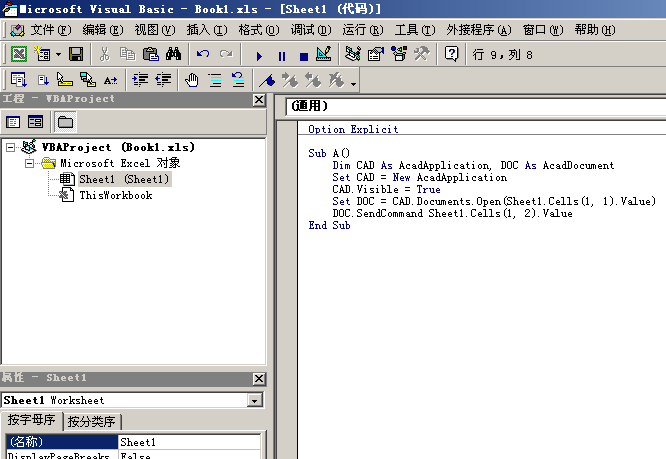The width and height of the screenshot is (666, 459).
Task: Close the 属性 Sheet1 properties panel
Action: 259,378
